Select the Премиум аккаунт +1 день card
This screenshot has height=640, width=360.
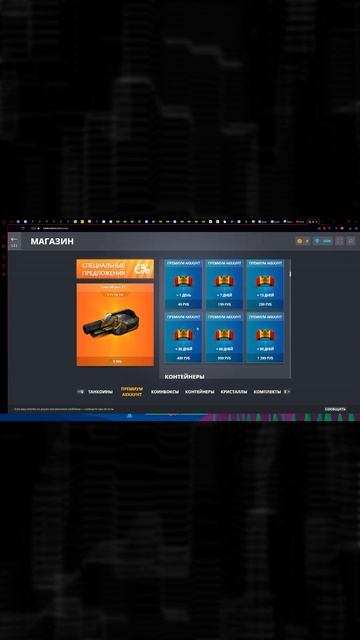(183, 284)
